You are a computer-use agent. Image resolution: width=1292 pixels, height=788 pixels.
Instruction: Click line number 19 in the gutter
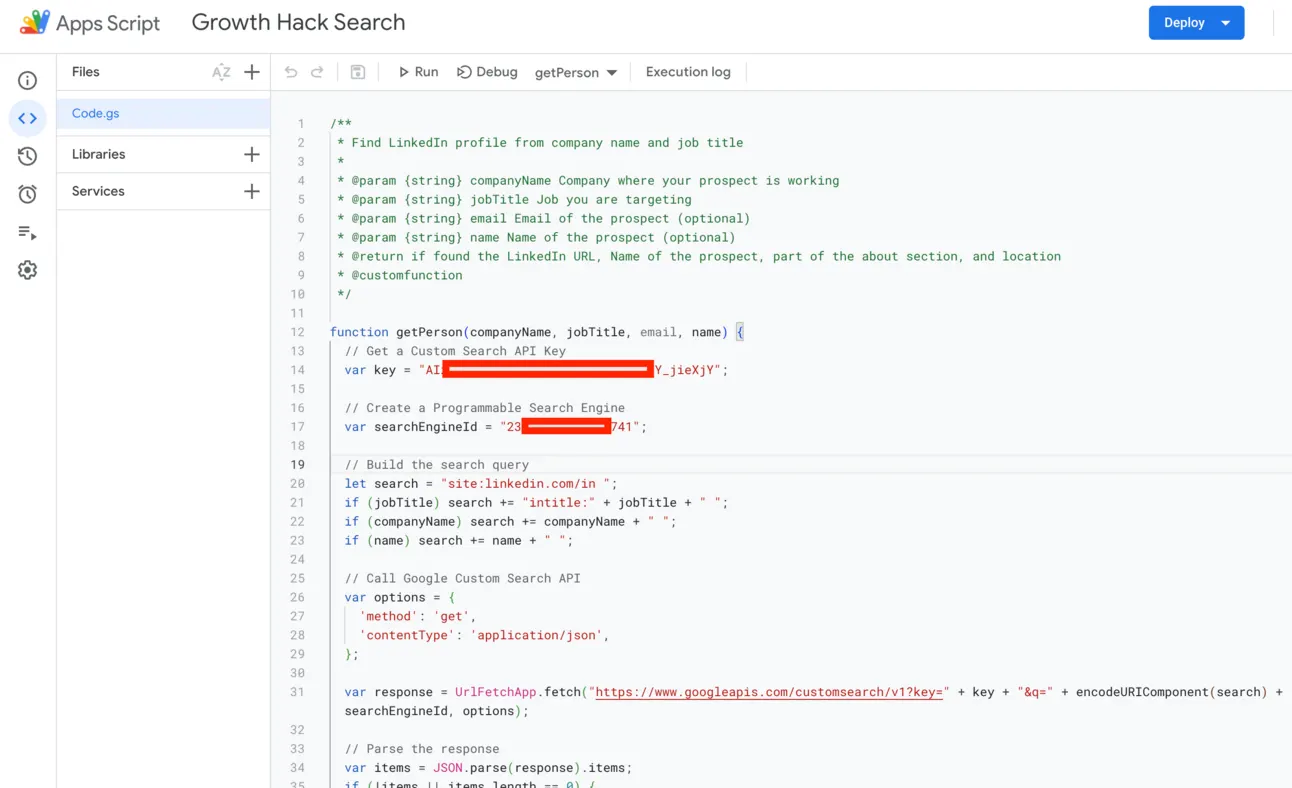(x=298, y=465)
